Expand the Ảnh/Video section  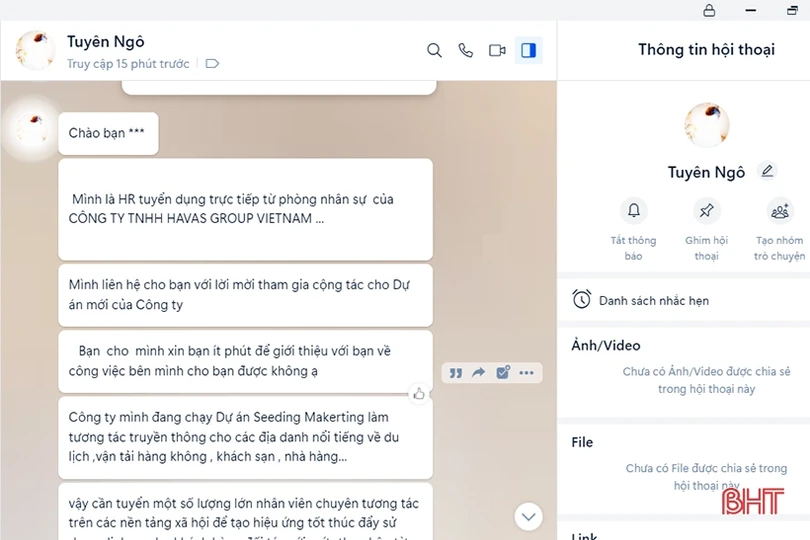[605, 345]
